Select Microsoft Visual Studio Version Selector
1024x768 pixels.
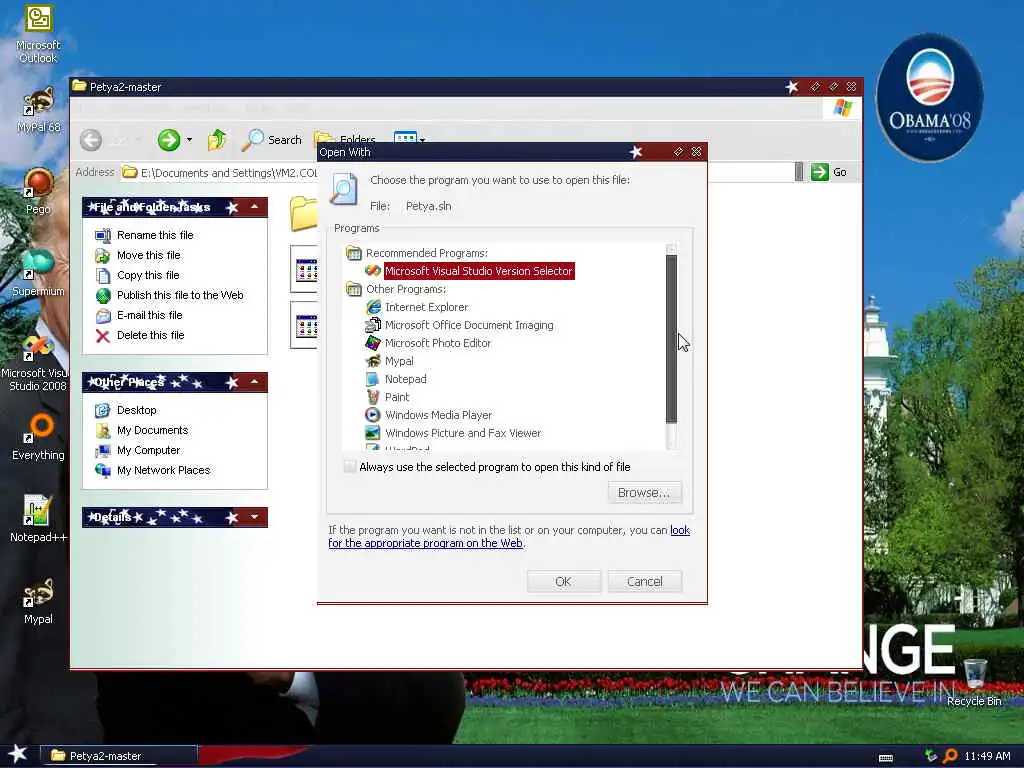coord(479,271)
